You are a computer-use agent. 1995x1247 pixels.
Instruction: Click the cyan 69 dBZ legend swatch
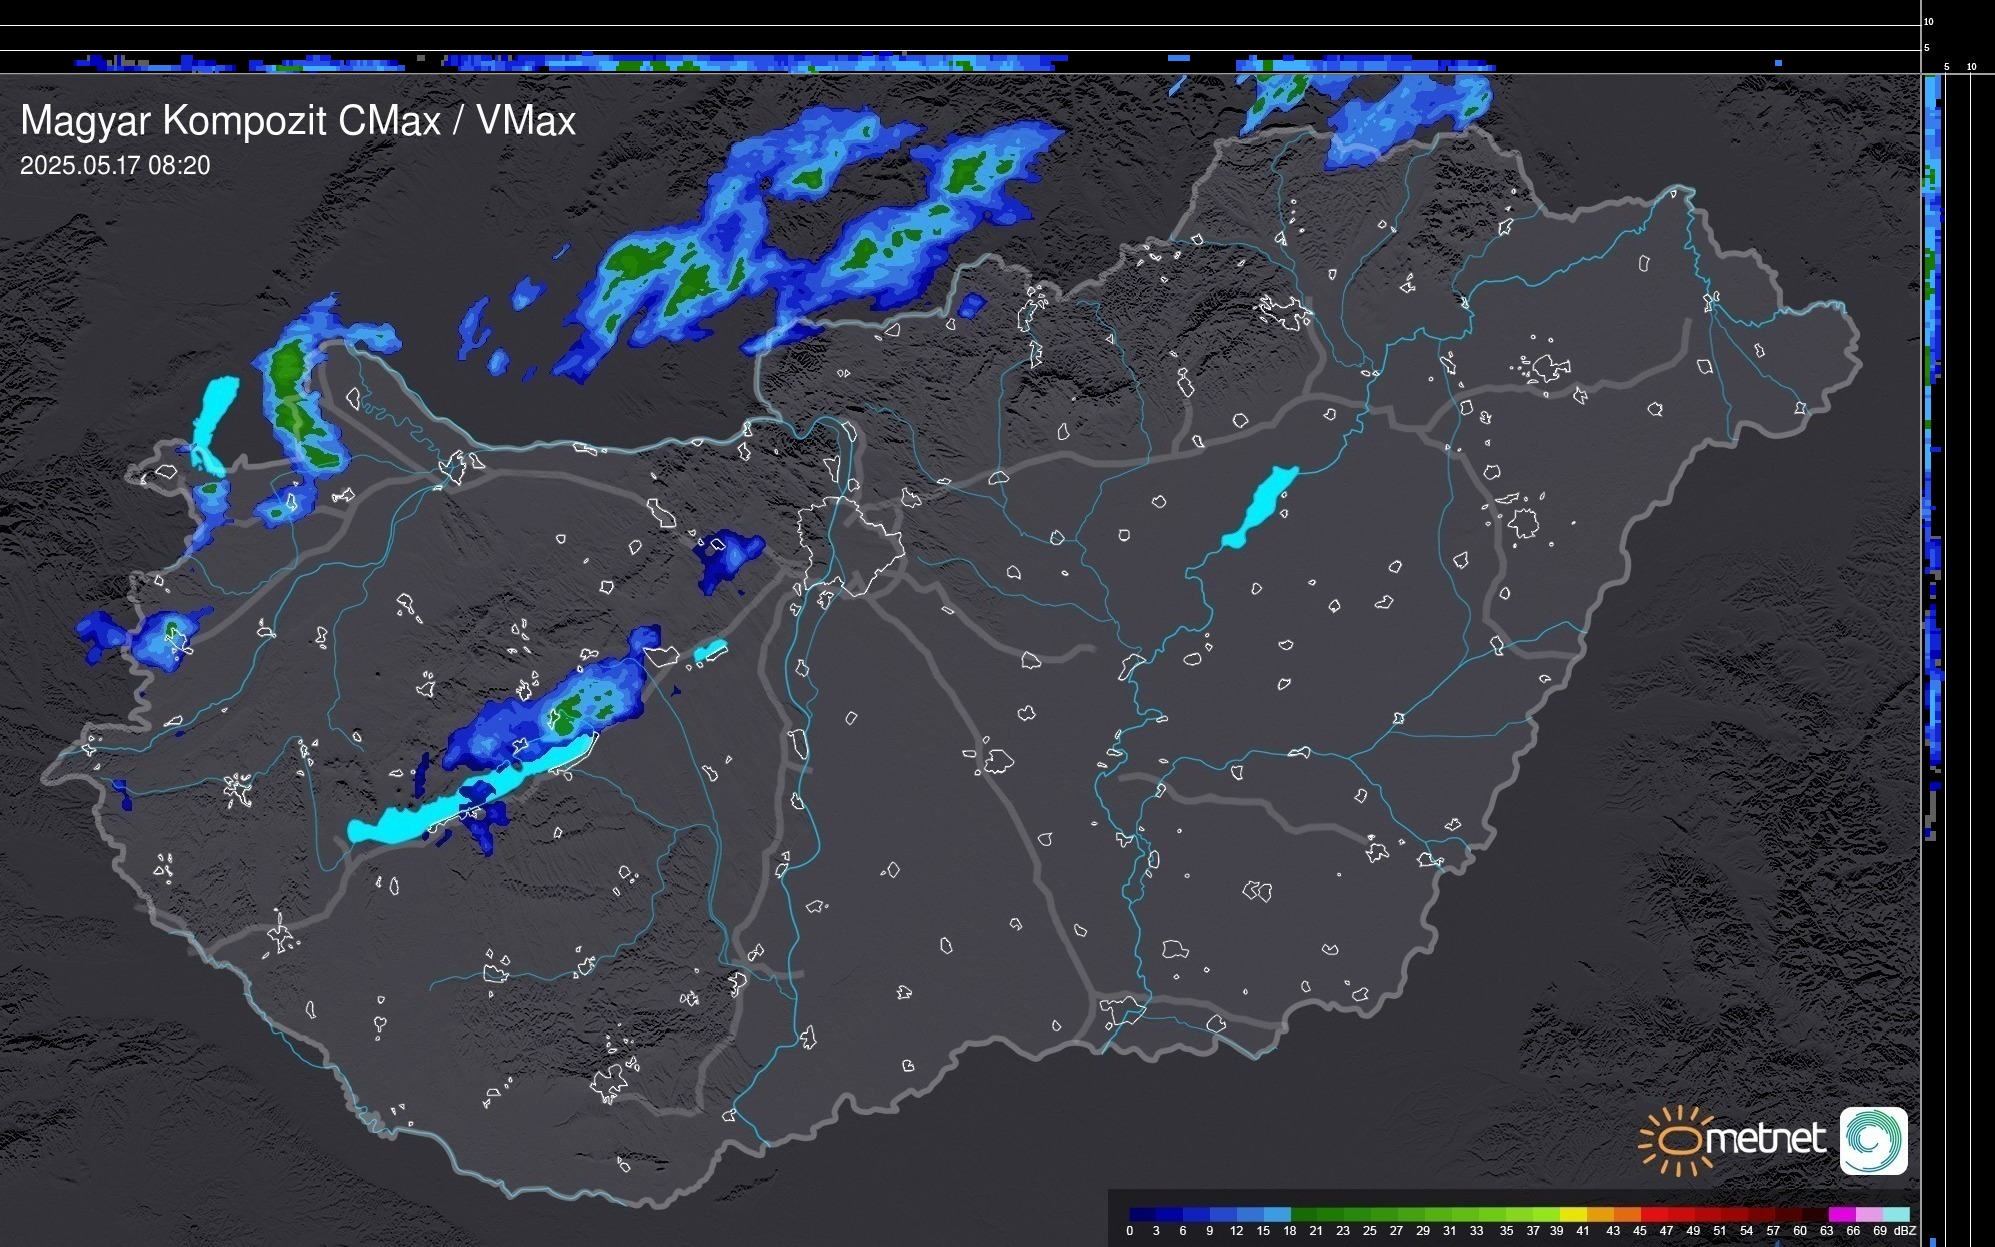(x=1896, y=1214)
